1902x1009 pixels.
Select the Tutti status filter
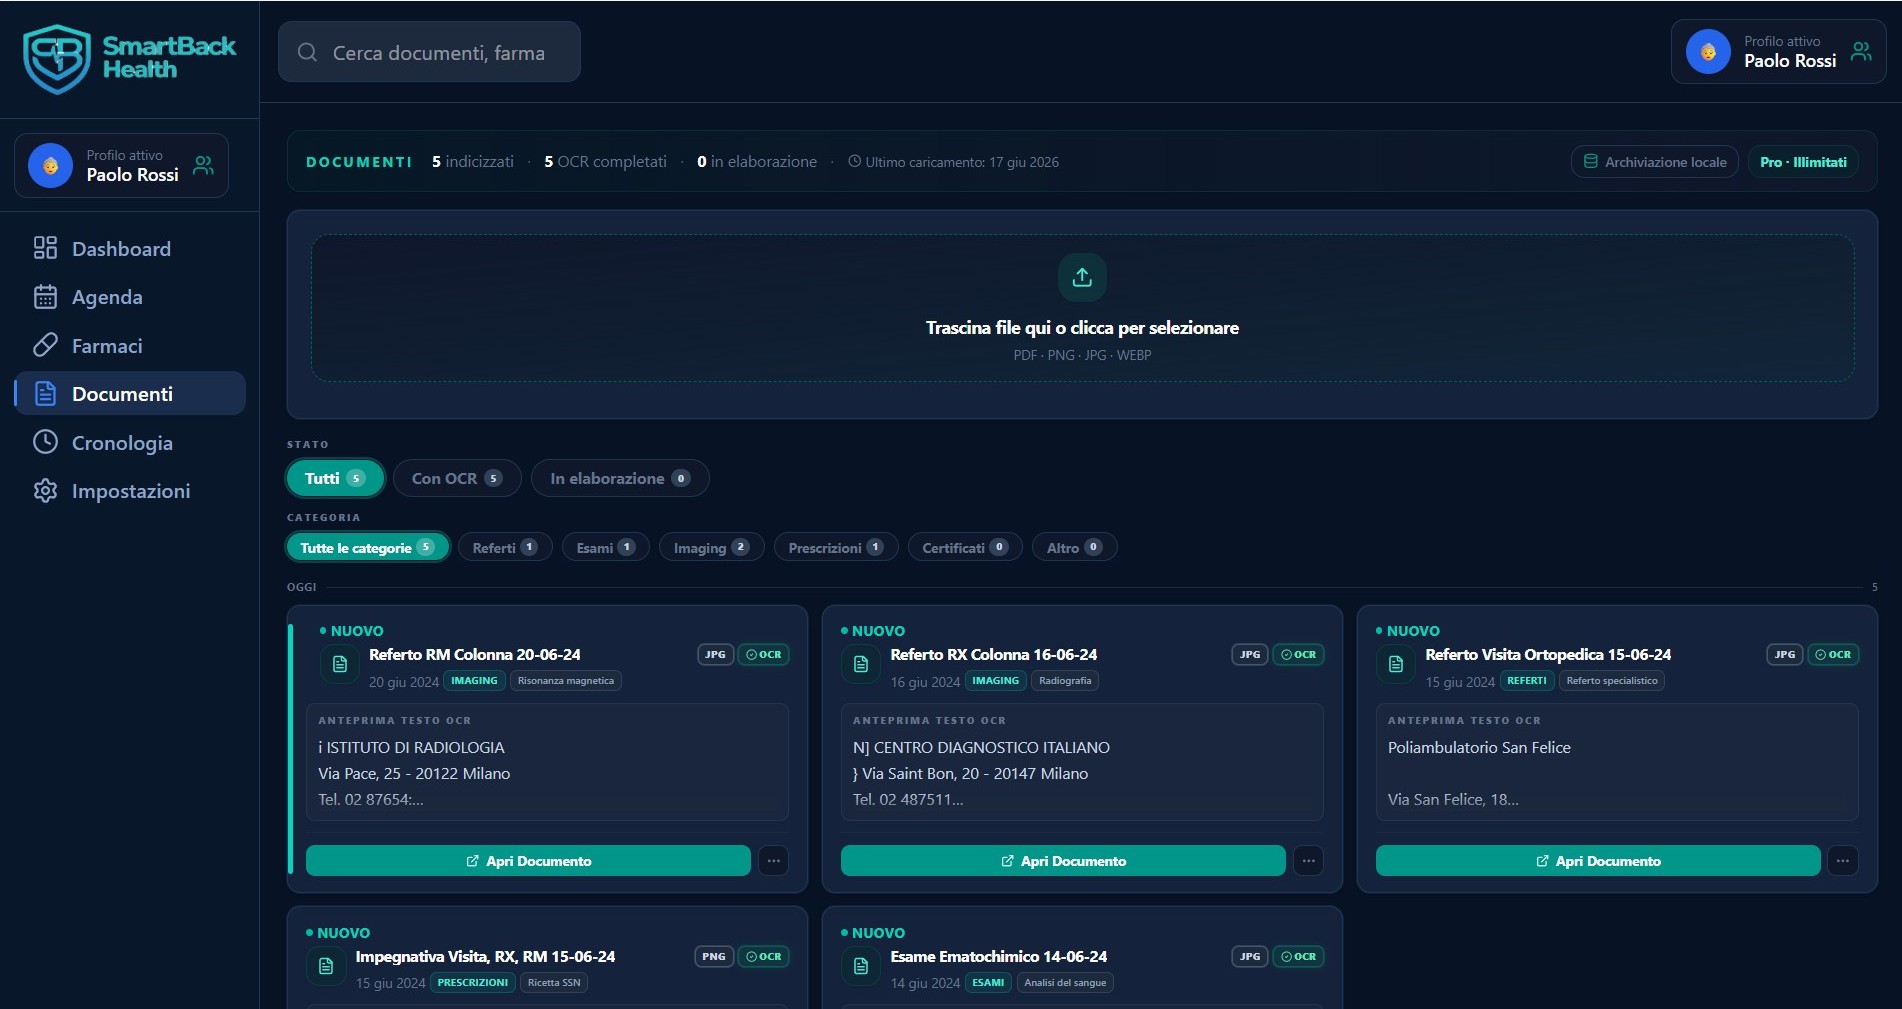tap(335, 478)
